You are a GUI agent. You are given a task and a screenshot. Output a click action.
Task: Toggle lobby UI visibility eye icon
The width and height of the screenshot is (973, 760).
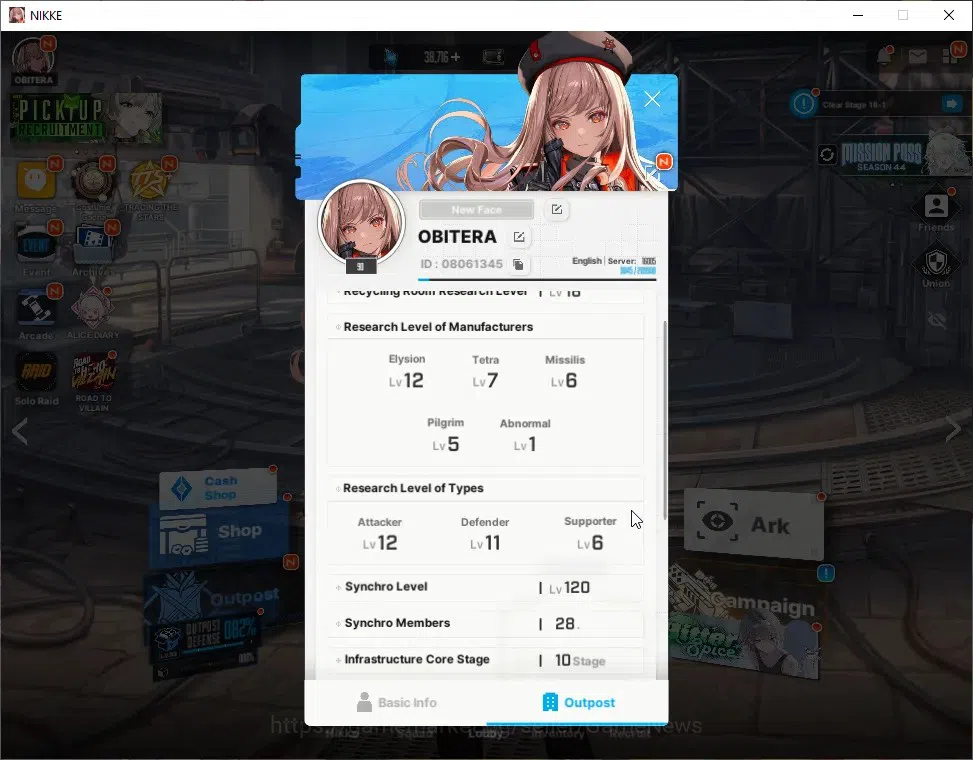point(936,320)
